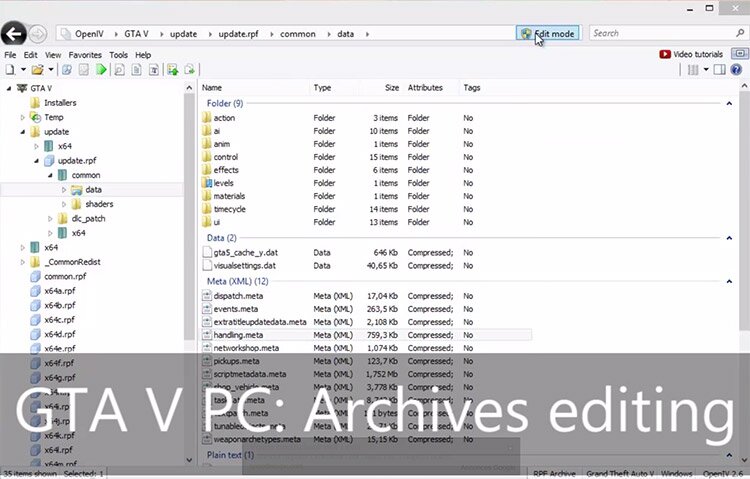The height and width of the screenshot is (479, 750).
Task: Click the green play arrow toolbar icon
Action: [101, 70]
